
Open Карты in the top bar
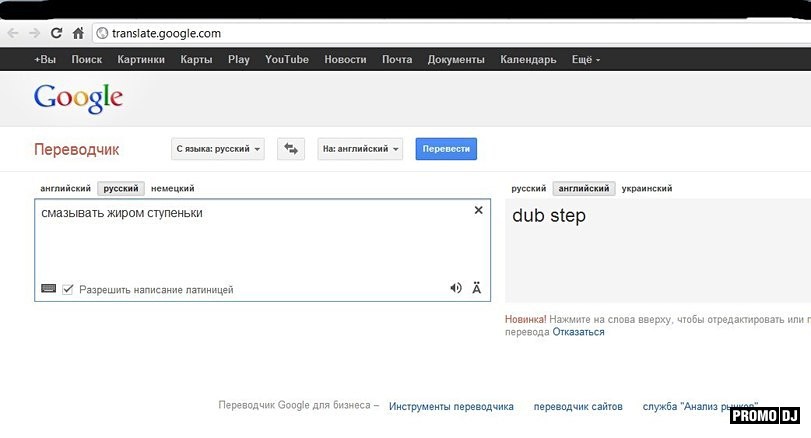tap(196, 59)
